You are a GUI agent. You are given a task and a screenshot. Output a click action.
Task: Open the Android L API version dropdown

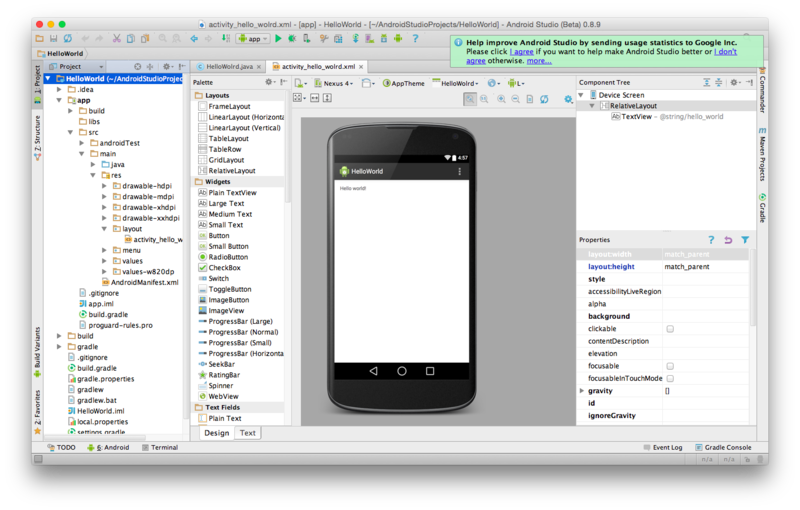coord(516,83)
